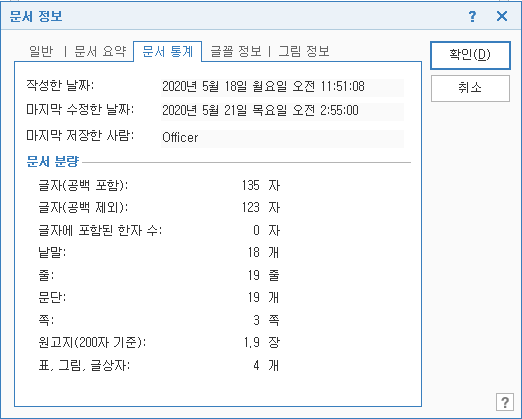Click the 글자(공백 포함) label
522x419 pixels.
pos(83,186)
